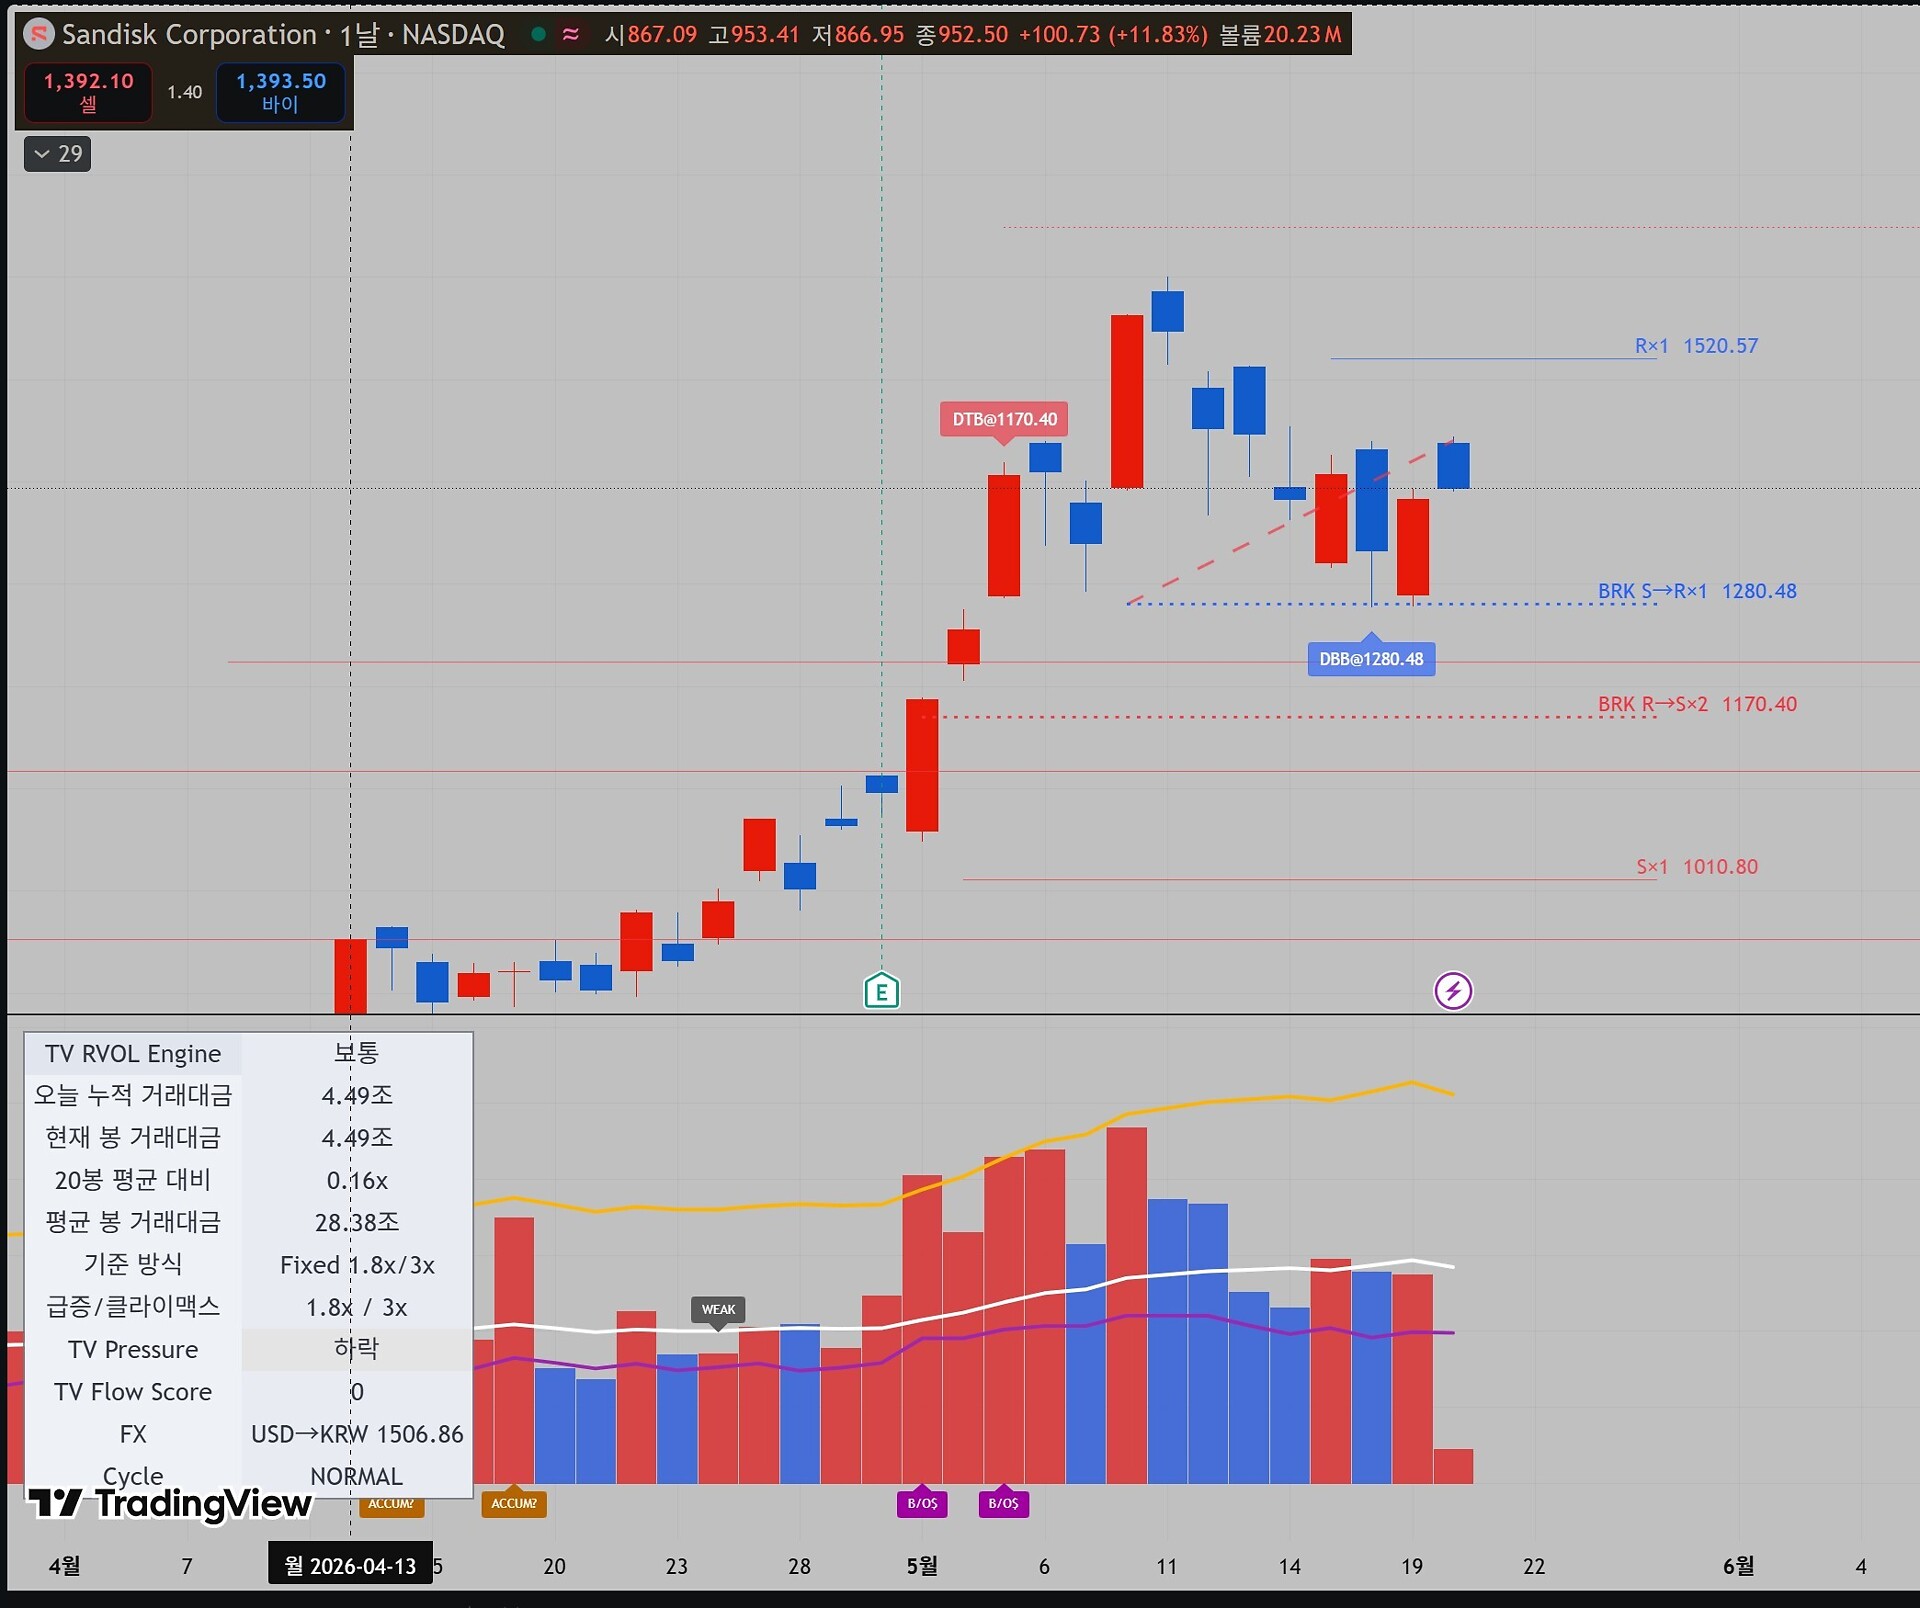Click the ACCUM? marker partly hidden by the table
The height and width of the screenshot is (1608, 1920).
392,1504
